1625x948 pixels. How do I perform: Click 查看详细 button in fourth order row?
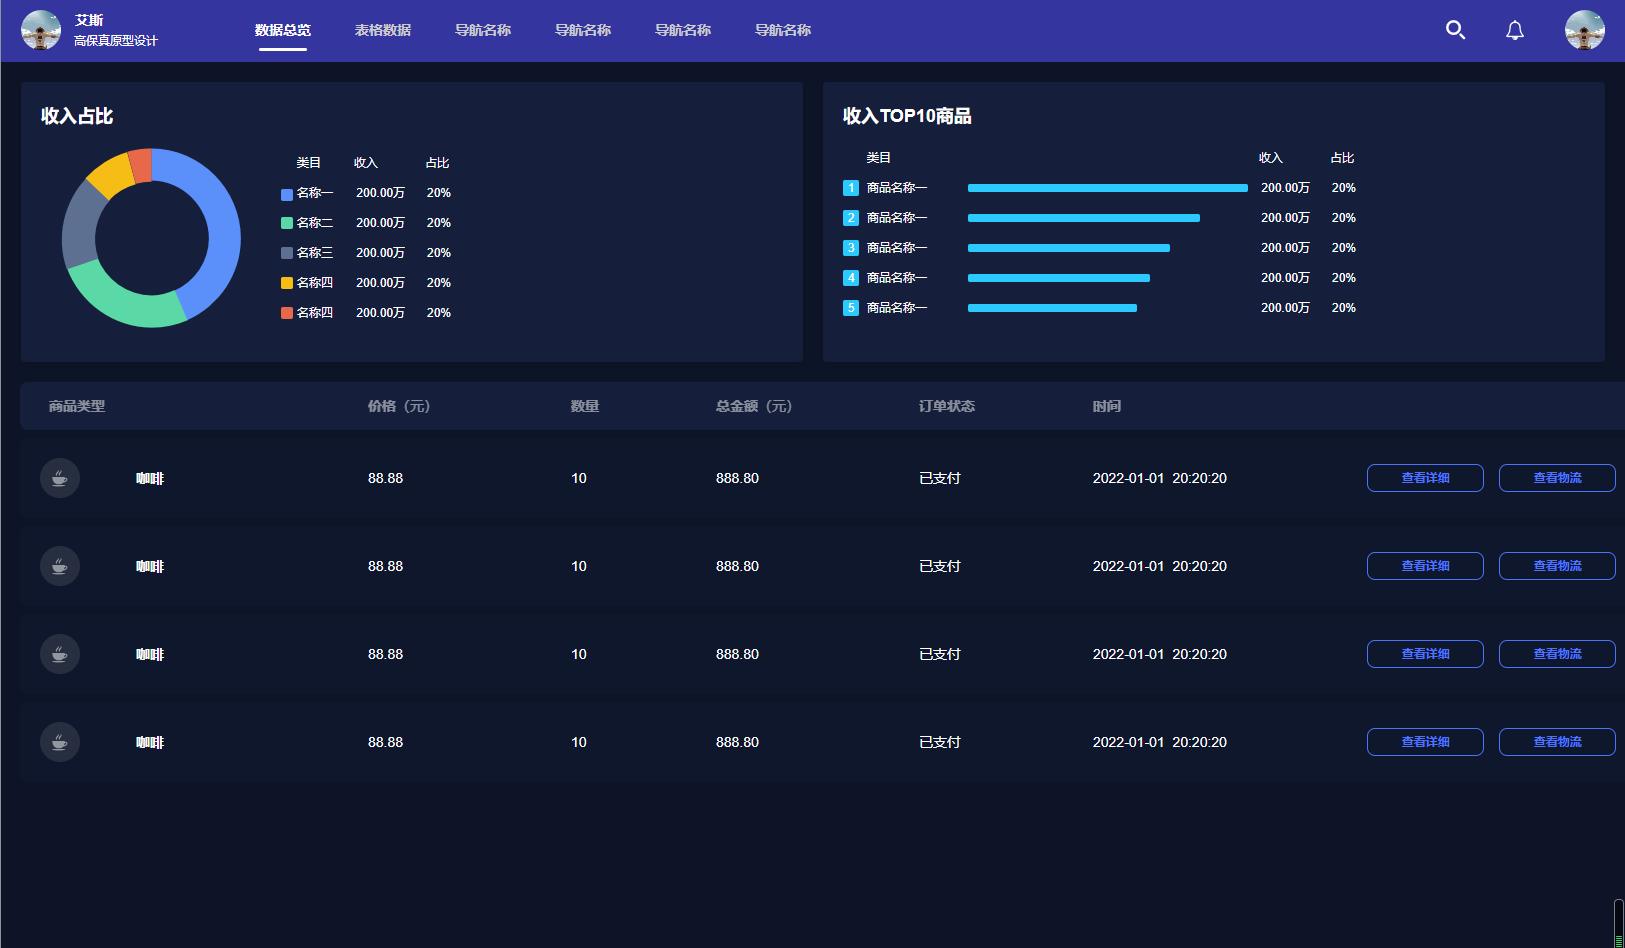(1425, 742)
